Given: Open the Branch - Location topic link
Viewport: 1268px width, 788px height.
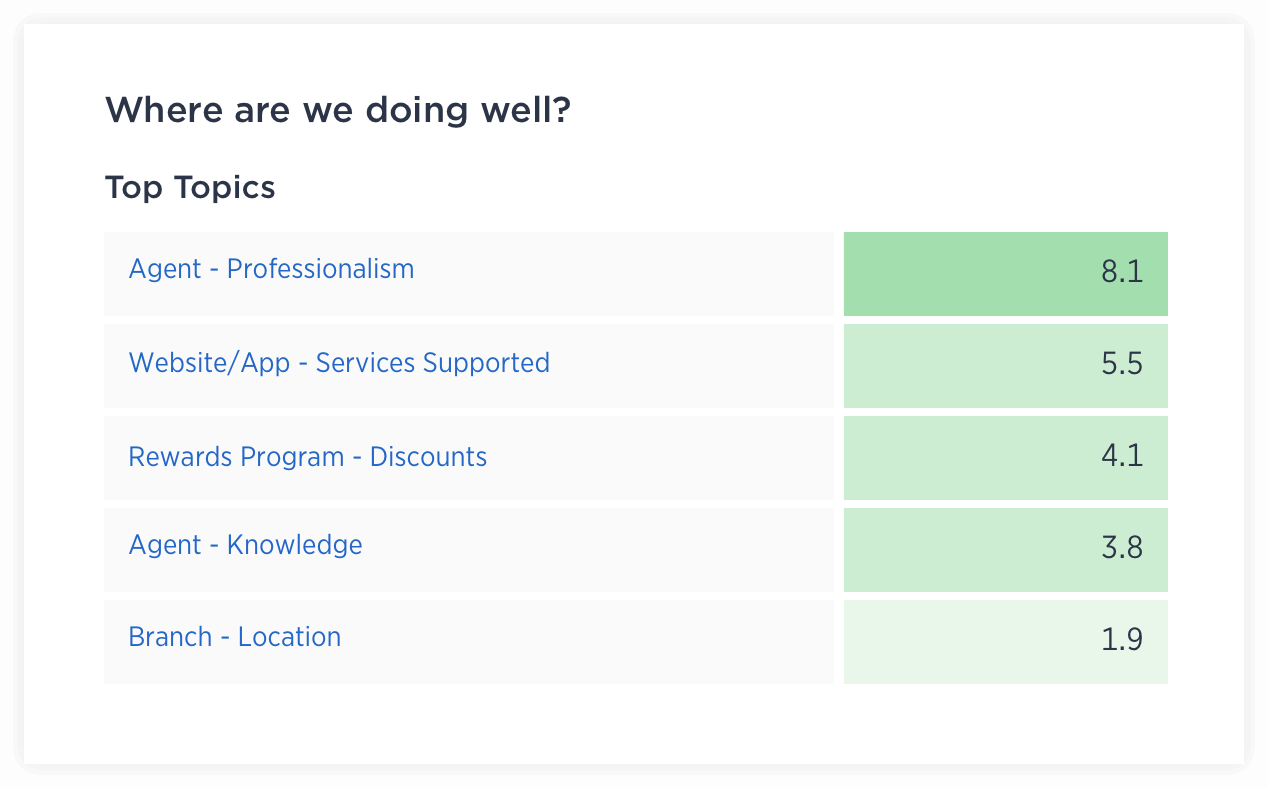Looking at the screenshot, I should click(234, 637).
